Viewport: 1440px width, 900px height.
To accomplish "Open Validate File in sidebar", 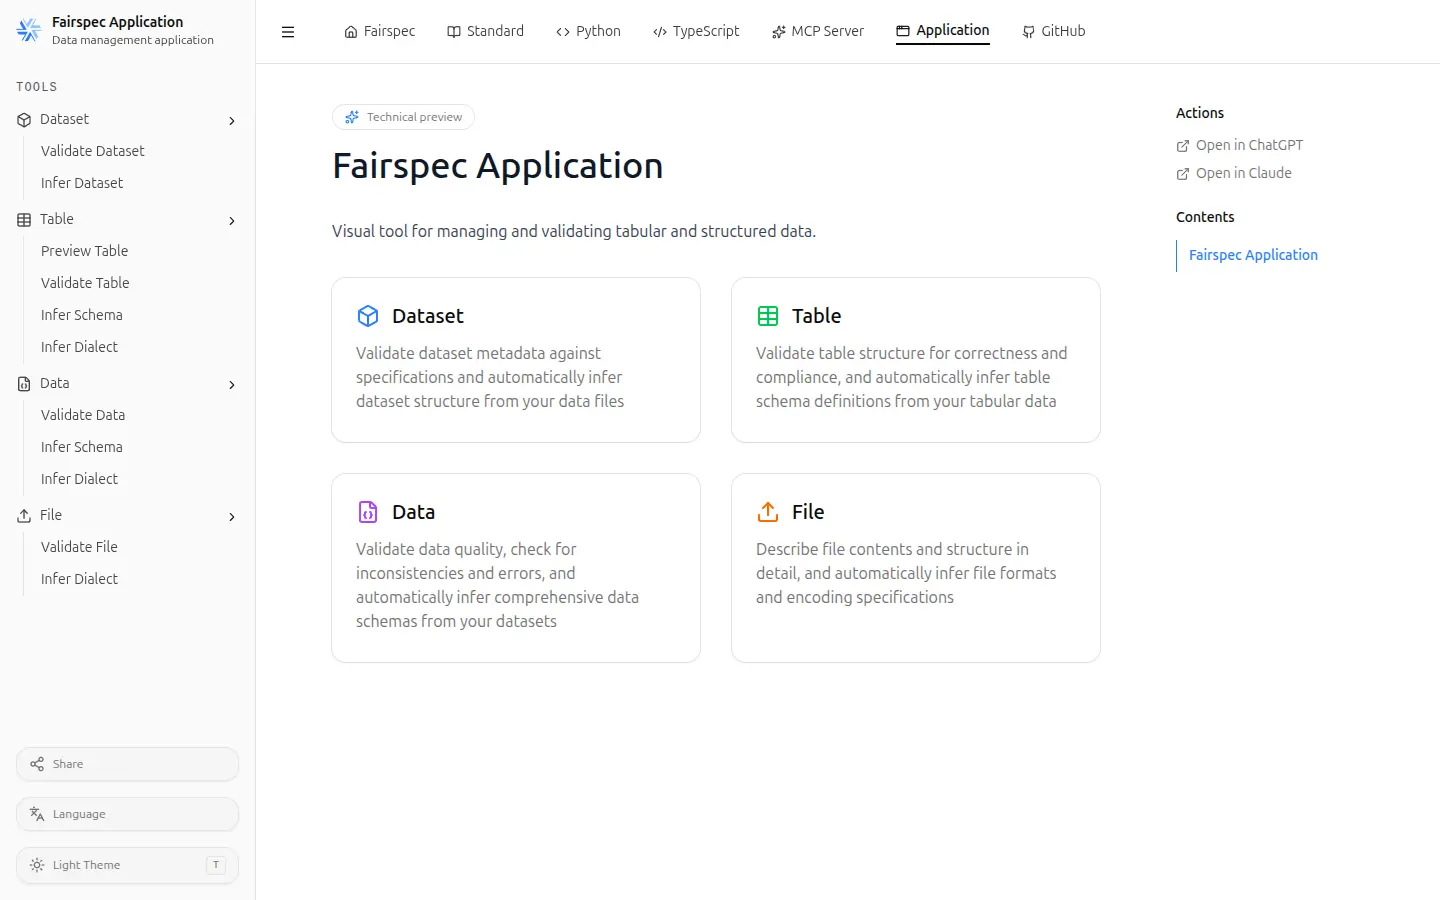I will (80, 547).
